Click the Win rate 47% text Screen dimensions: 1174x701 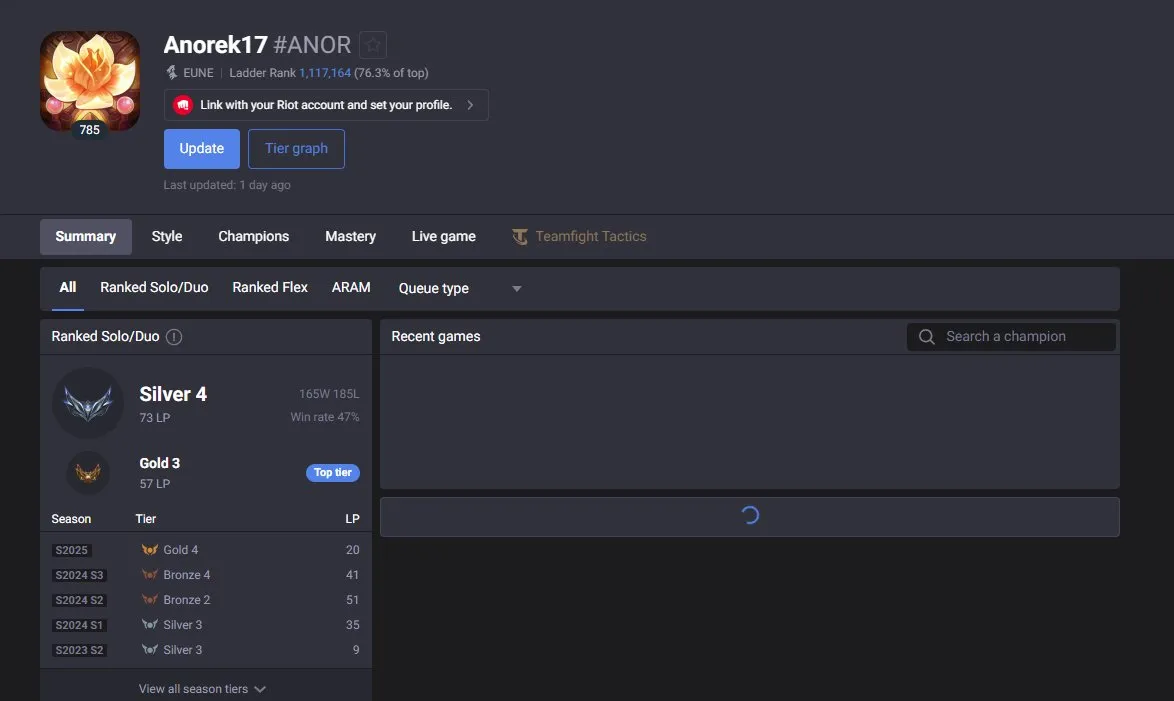click(325, 417)
